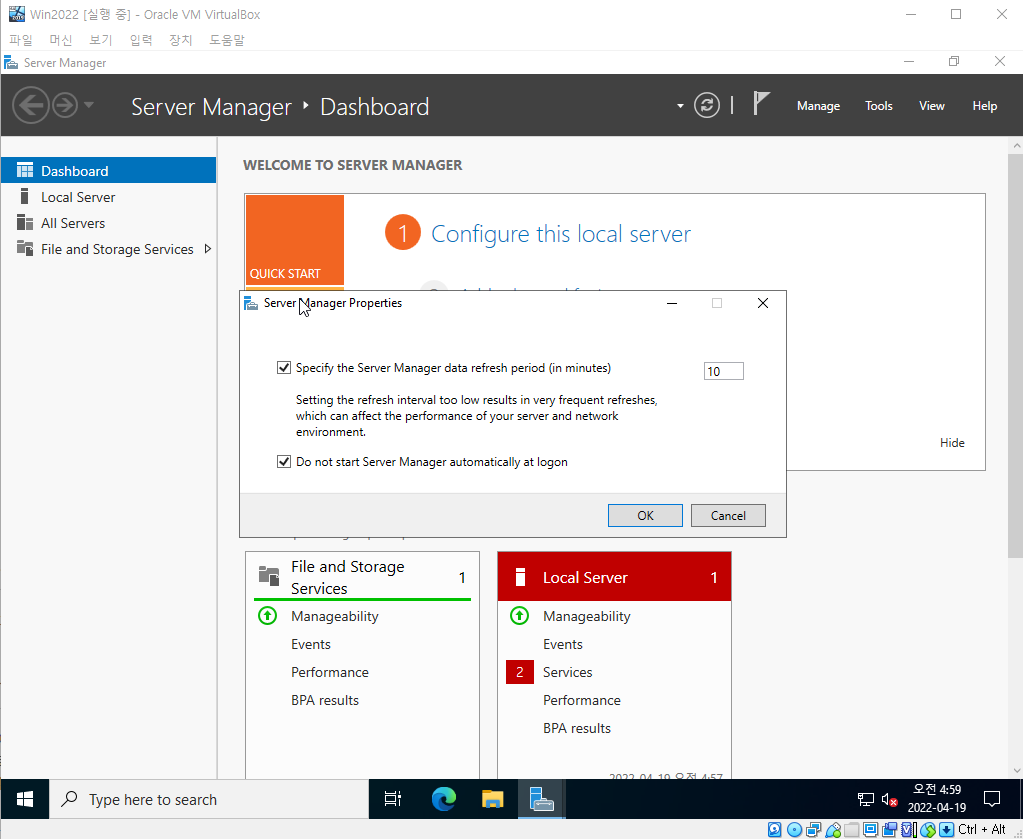Hide the welcome tile
The image size is (1023, 839).
pyautogui.click(x=952, y=442)
